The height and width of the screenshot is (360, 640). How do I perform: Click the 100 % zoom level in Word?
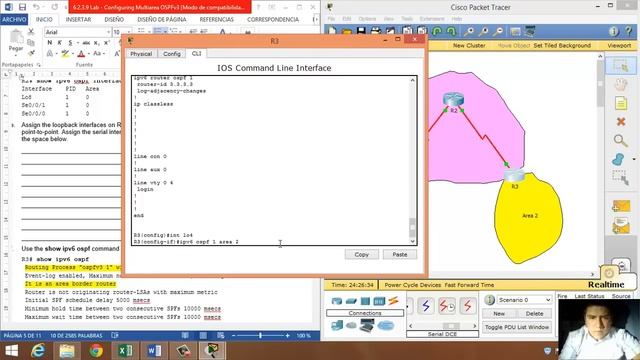[x=303, y=336]
